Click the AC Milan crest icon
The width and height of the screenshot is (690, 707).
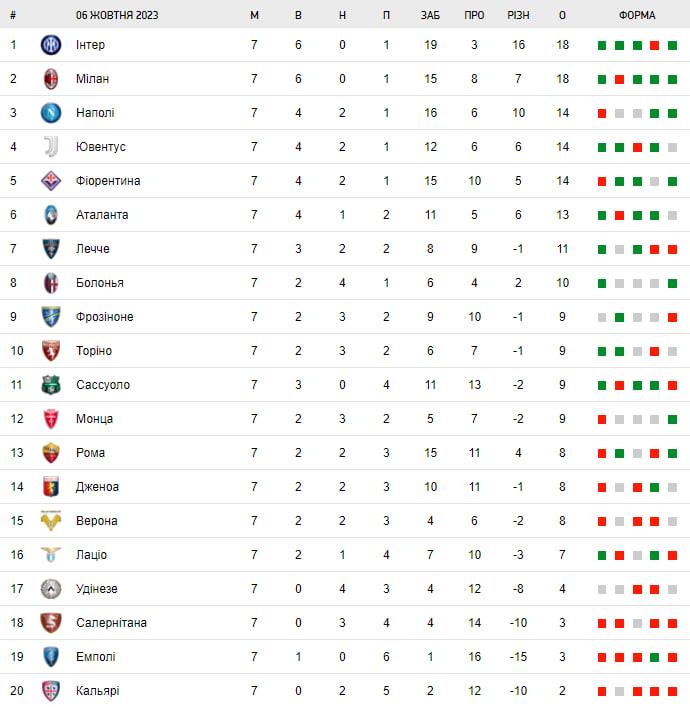51,79
